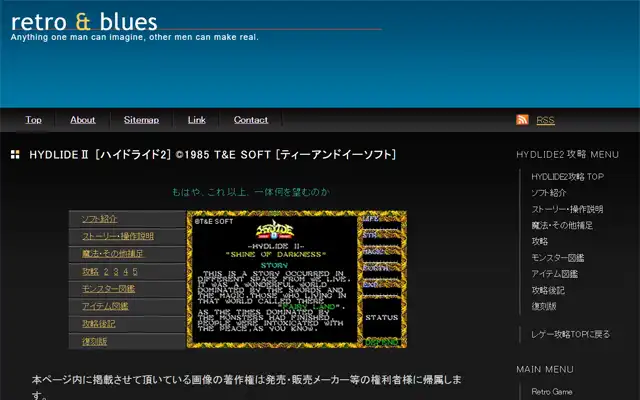
Task: Open 魔法・その他補足 in left game menu
Action: coord(113,253)
